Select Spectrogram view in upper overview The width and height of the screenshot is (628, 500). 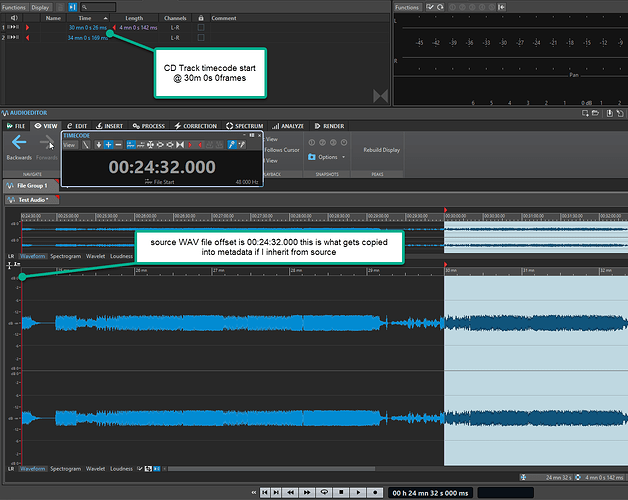coord(65,256)
